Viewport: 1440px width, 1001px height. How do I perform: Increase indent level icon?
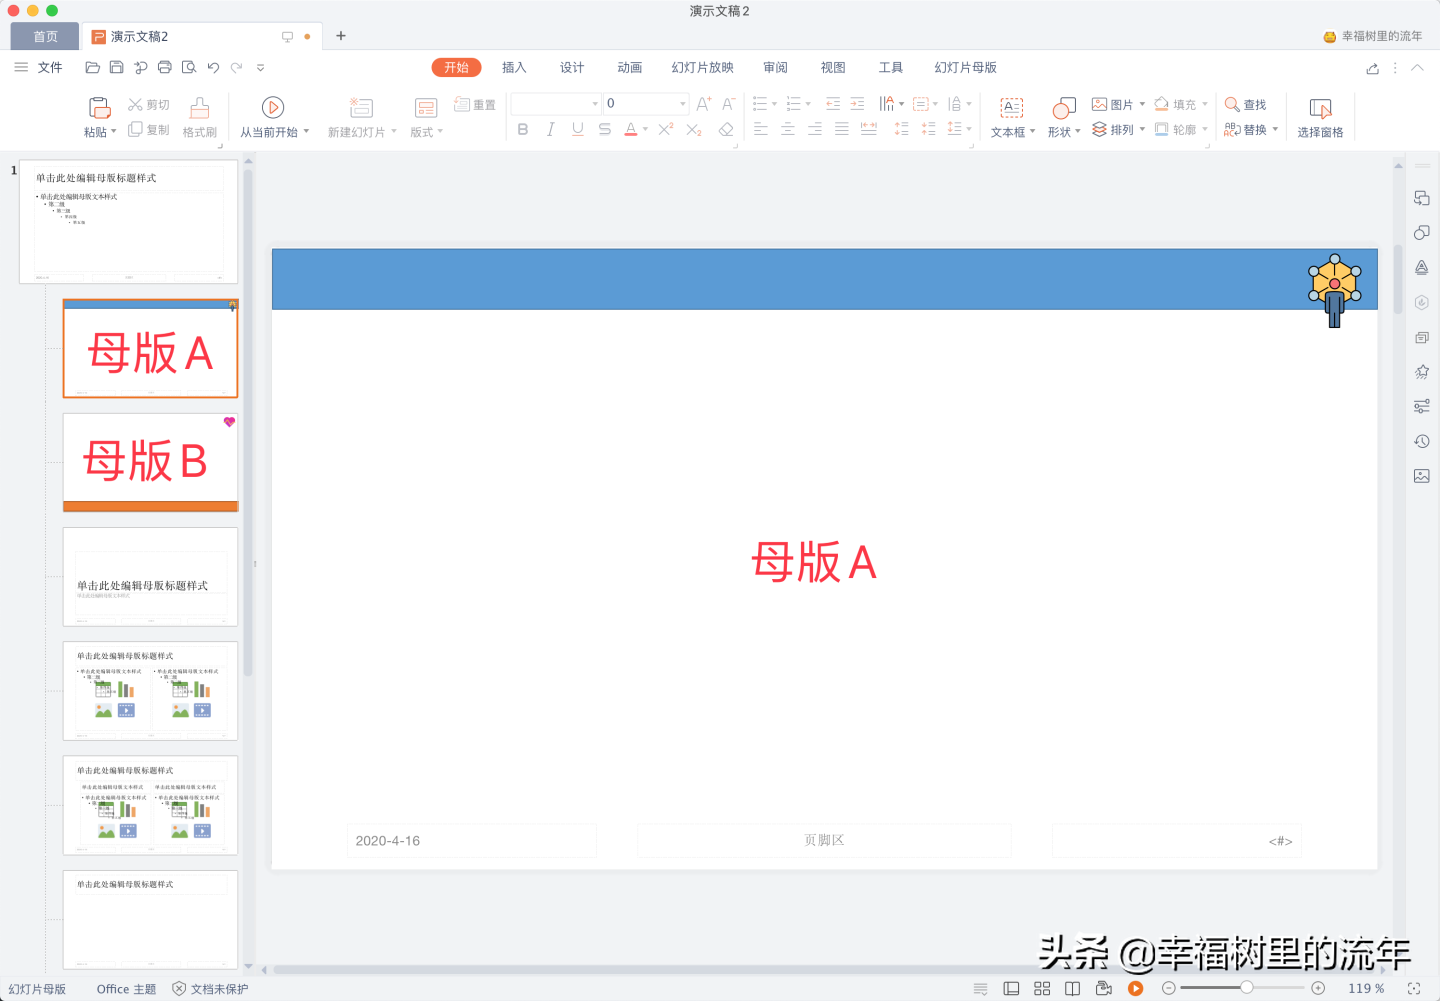[857, 104]
